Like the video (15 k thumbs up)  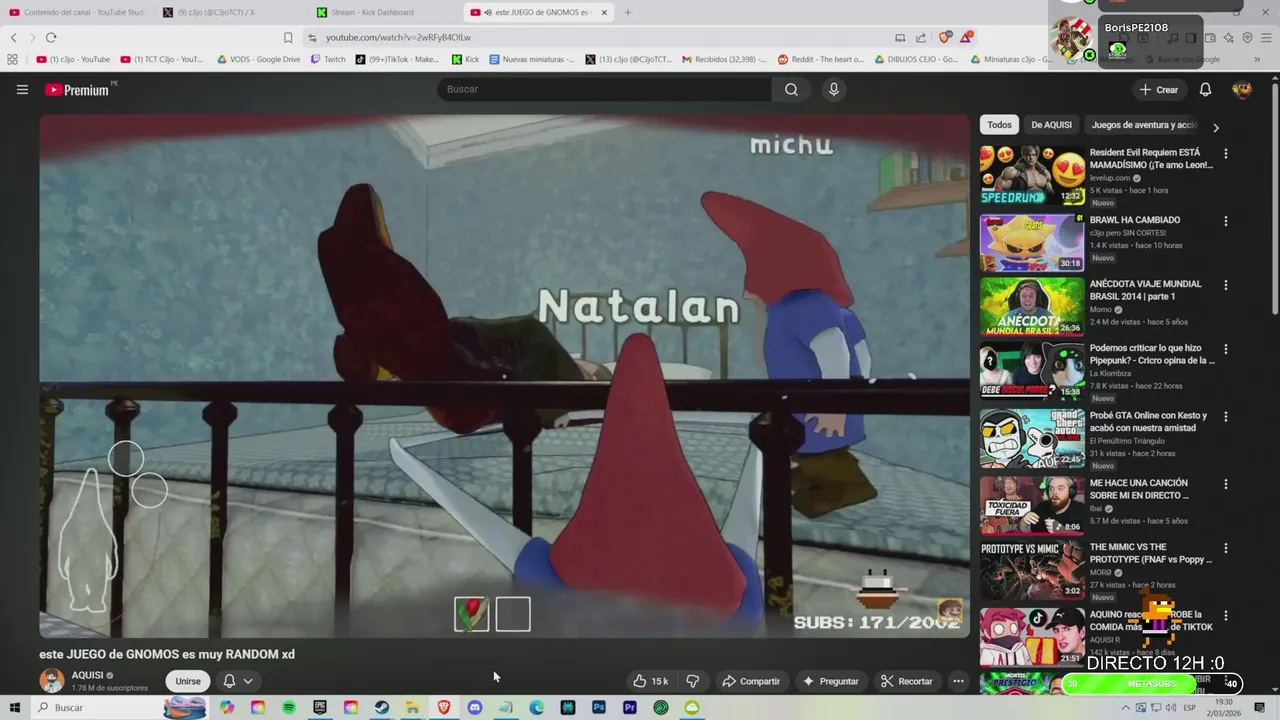650,681
